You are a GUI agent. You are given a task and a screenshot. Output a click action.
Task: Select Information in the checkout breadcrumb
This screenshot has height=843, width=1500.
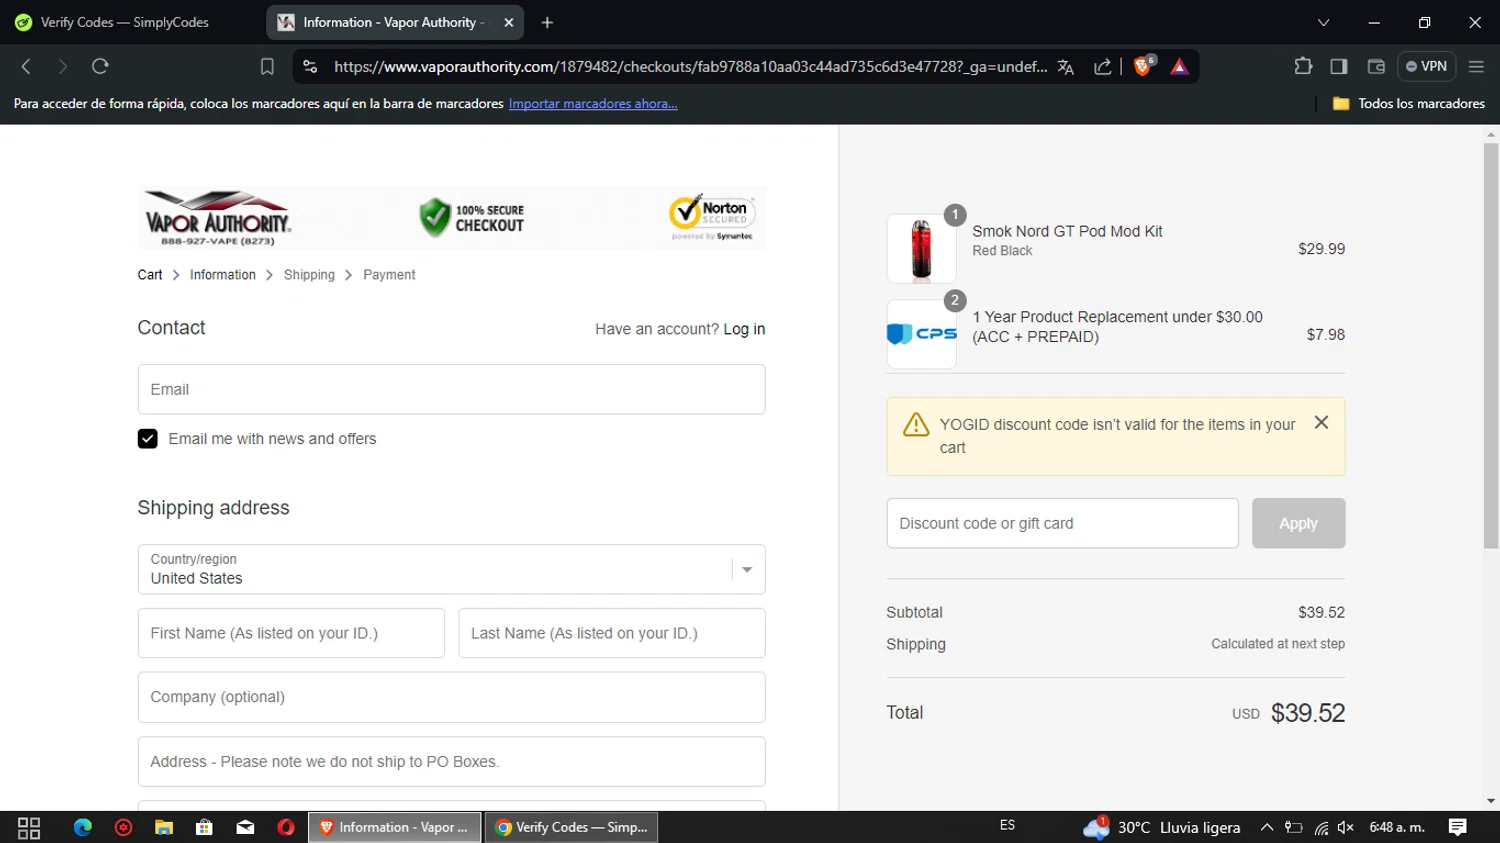[x=223, y=275]
